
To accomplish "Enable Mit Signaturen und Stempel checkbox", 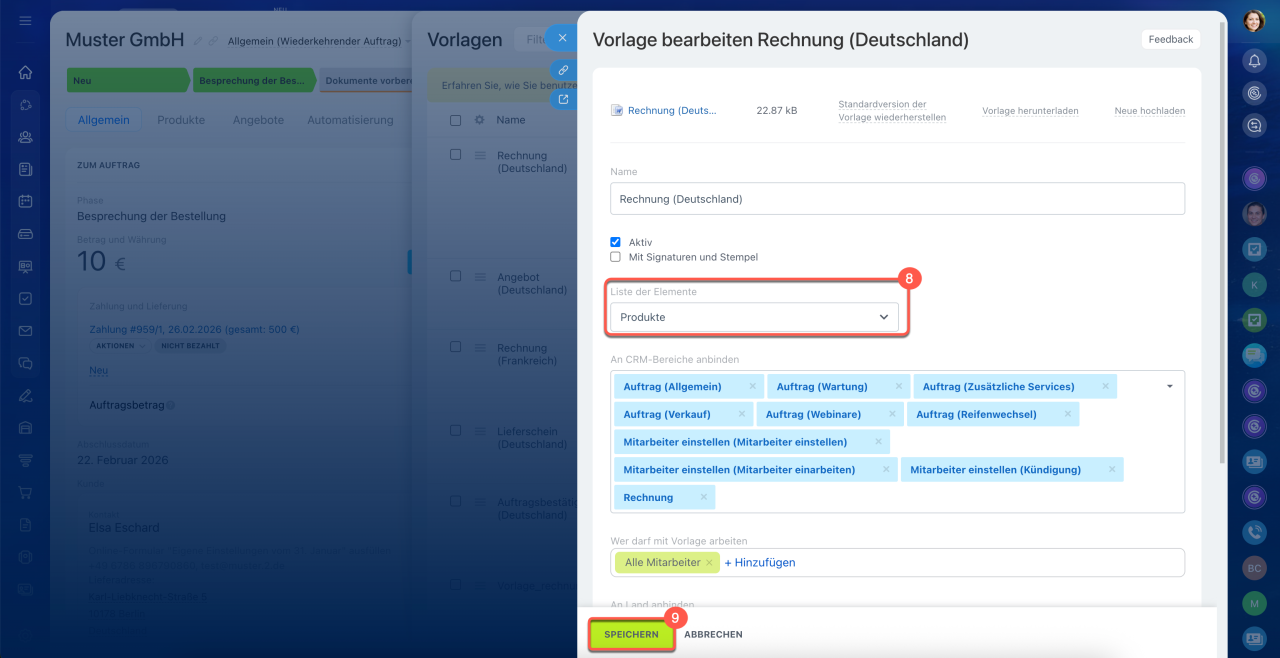I will [616, 257].
